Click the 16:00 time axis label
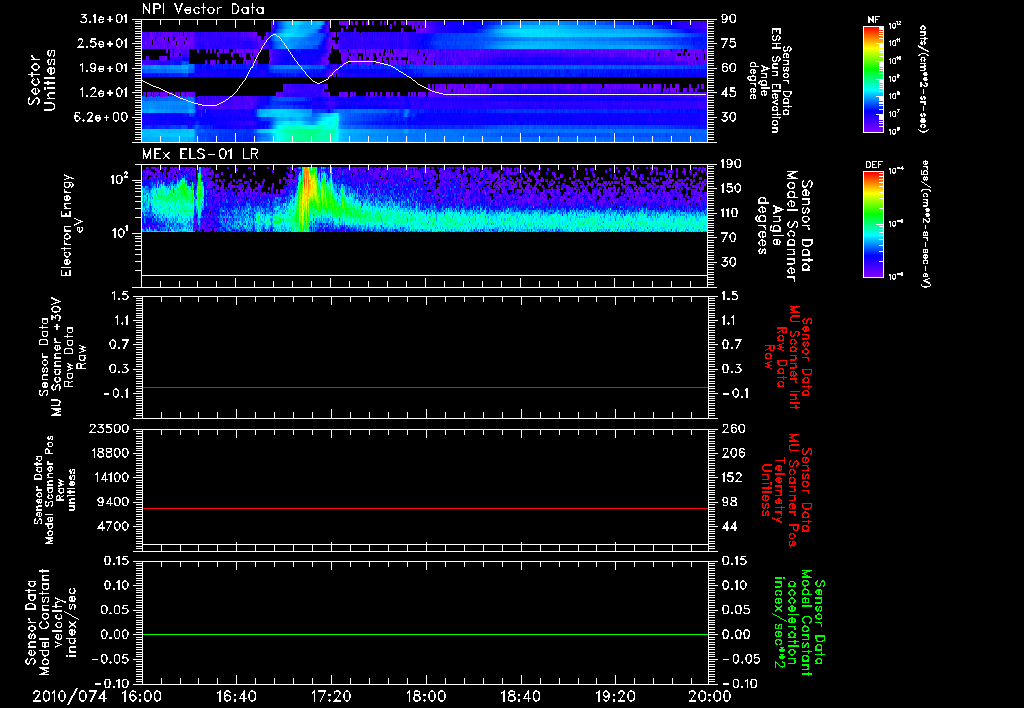 [142, 696]
